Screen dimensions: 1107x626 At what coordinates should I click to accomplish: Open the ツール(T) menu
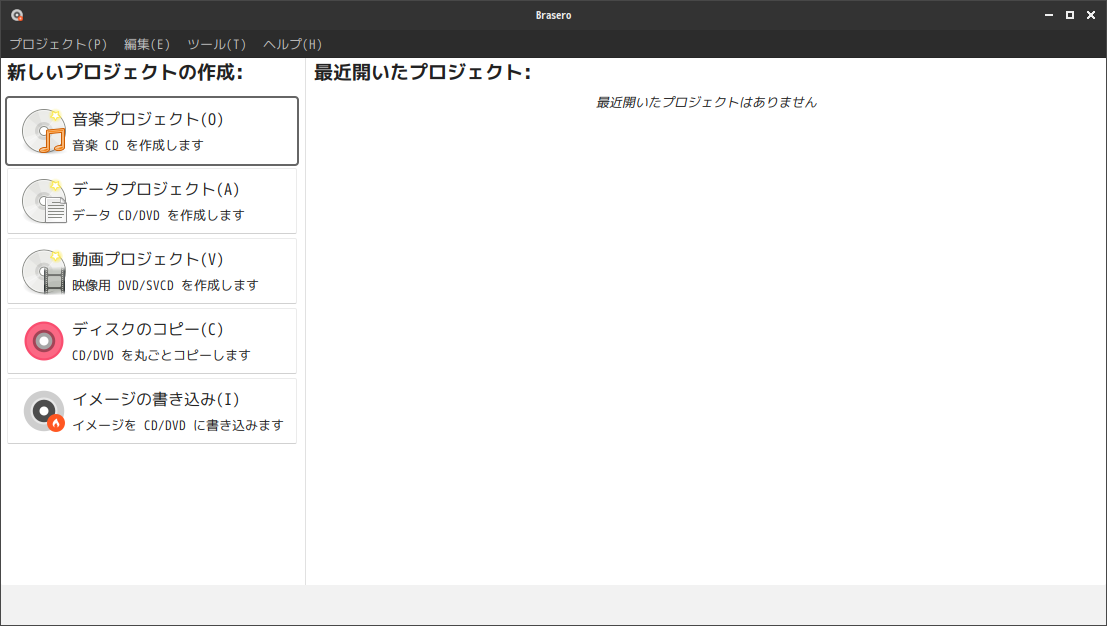[217, 44]
